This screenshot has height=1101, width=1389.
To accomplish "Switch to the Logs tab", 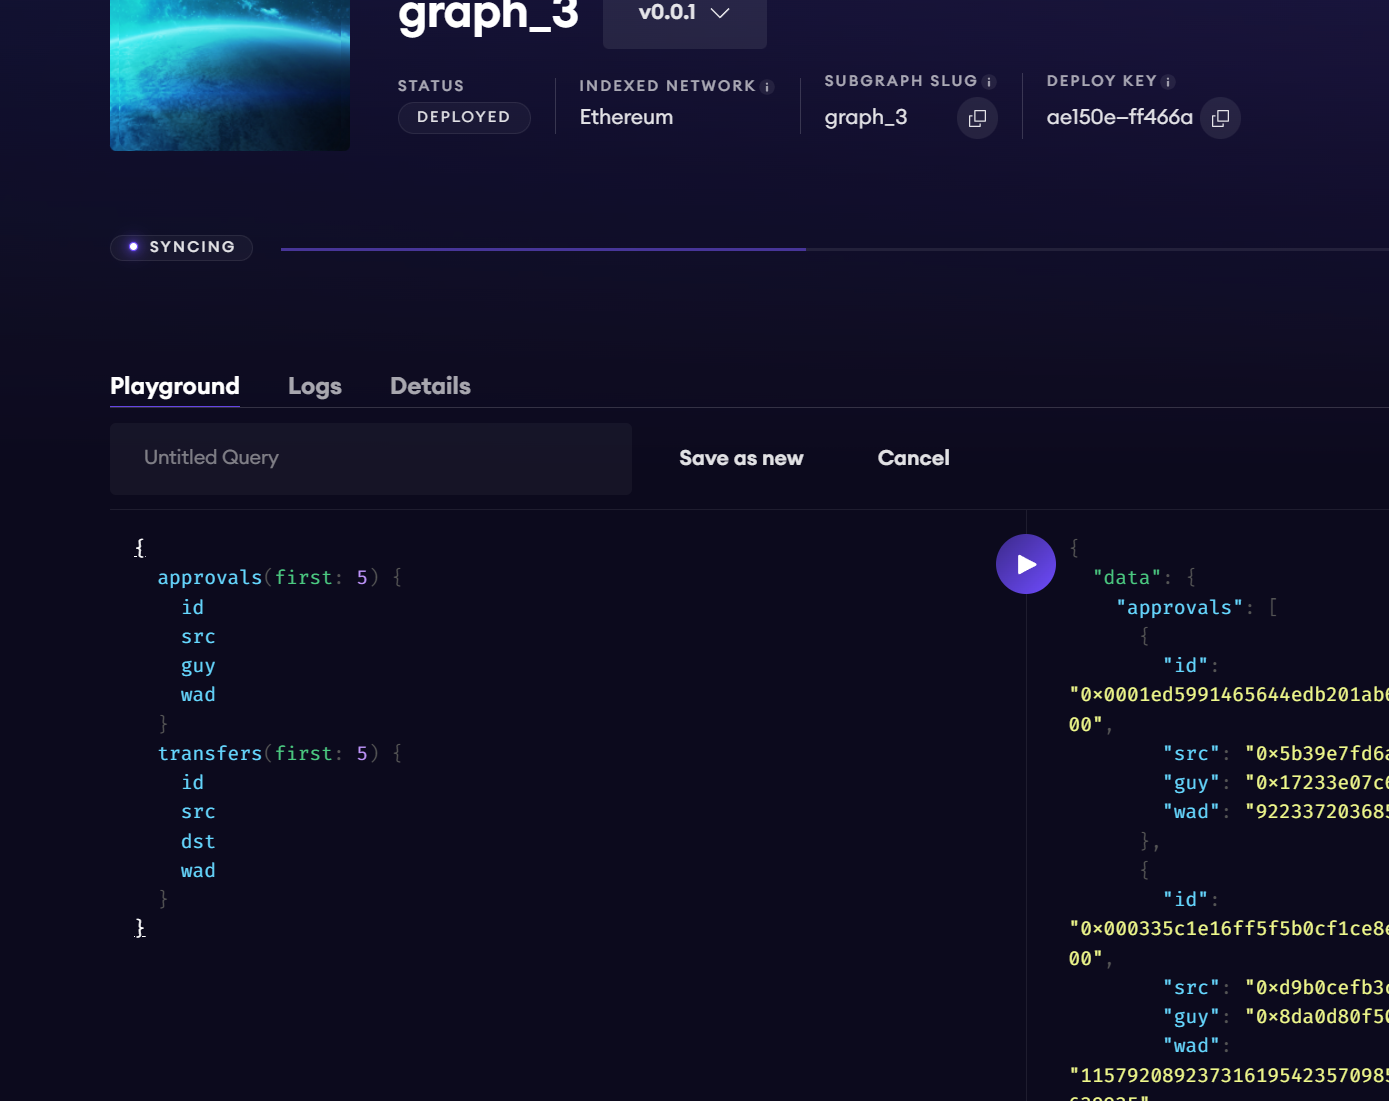I will click(x=314, y=386).
